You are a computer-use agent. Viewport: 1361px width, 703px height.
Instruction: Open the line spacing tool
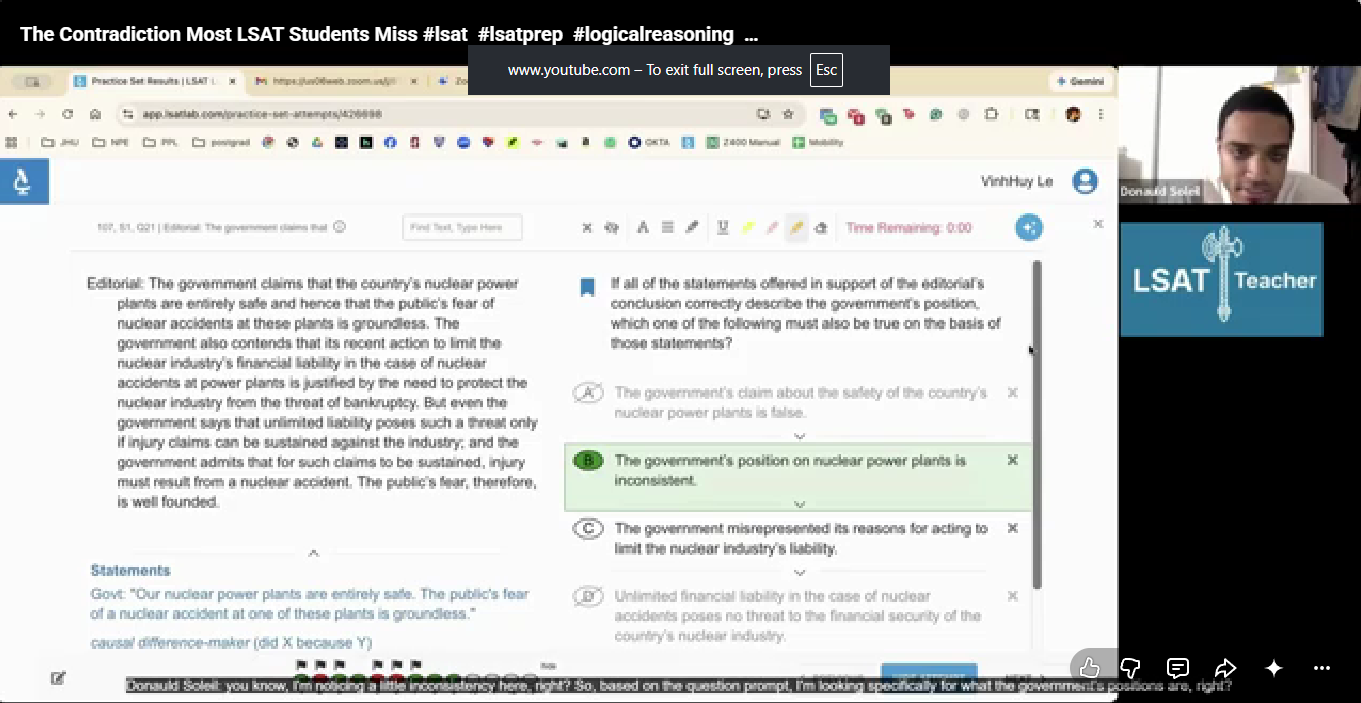click(x=667, y=228)
